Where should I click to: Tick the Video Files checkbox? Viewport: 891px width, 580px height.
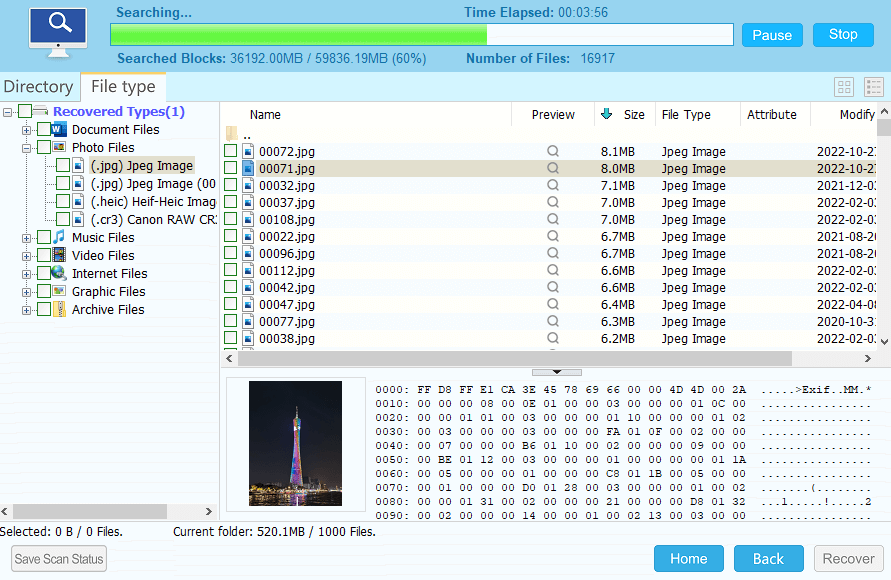point(43,256)
